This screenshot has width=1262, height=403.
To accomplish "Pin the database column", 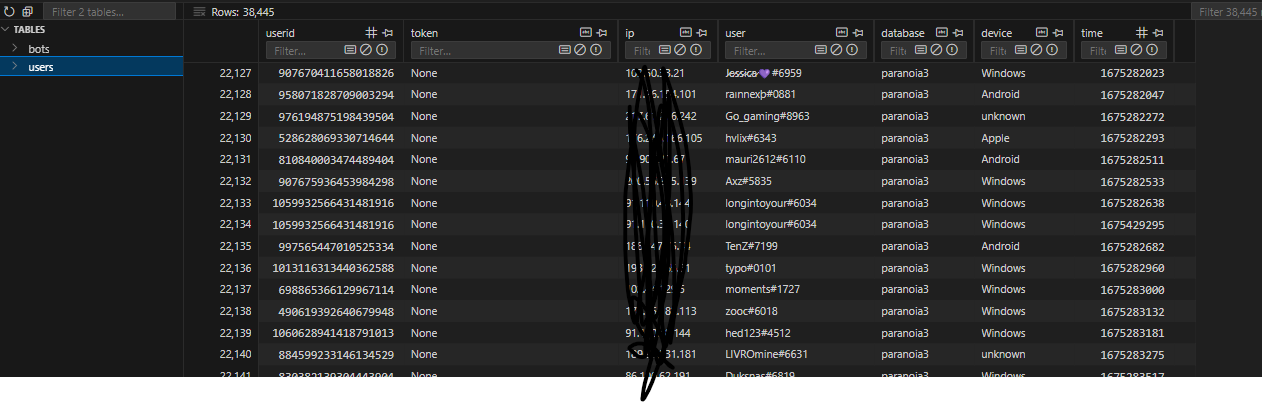I will point(958,33).
